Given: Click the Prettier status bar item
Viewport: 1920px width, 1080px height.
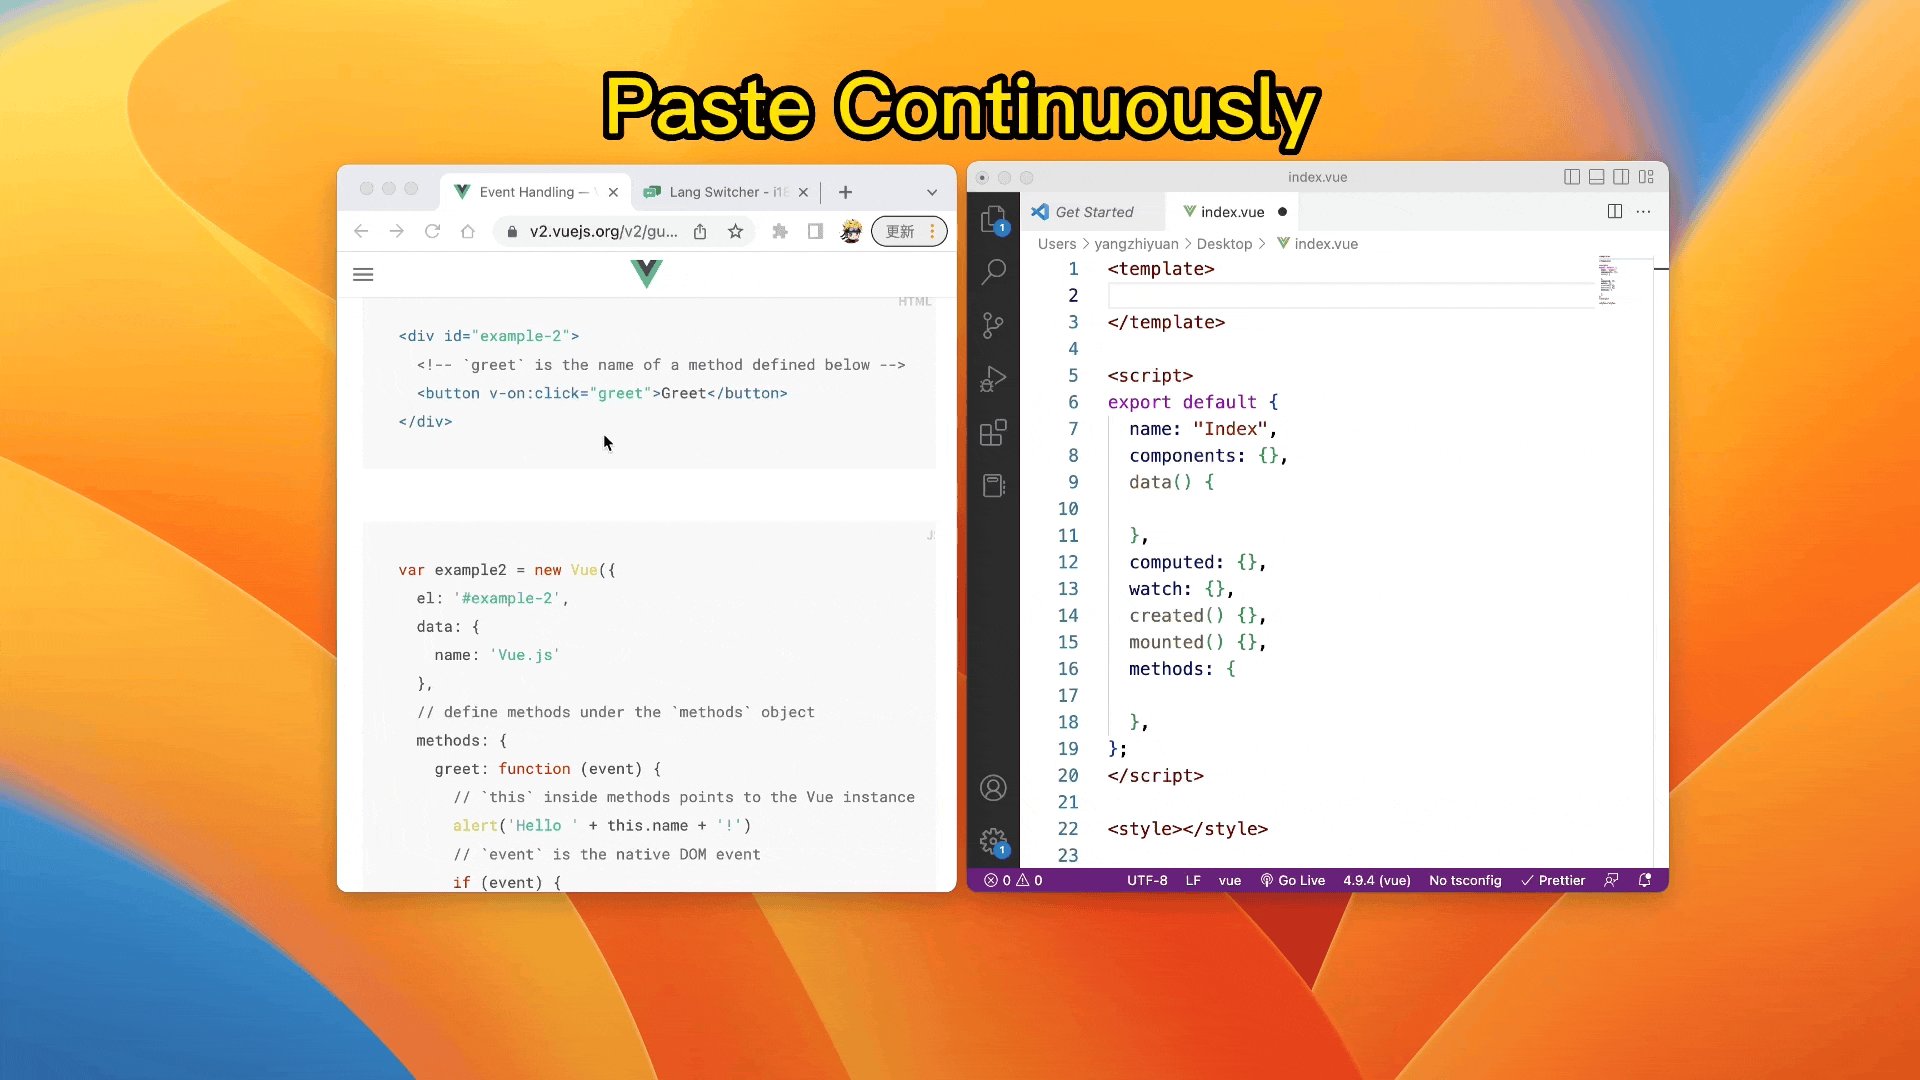Looking at the screenshot, I should 1553,880.
